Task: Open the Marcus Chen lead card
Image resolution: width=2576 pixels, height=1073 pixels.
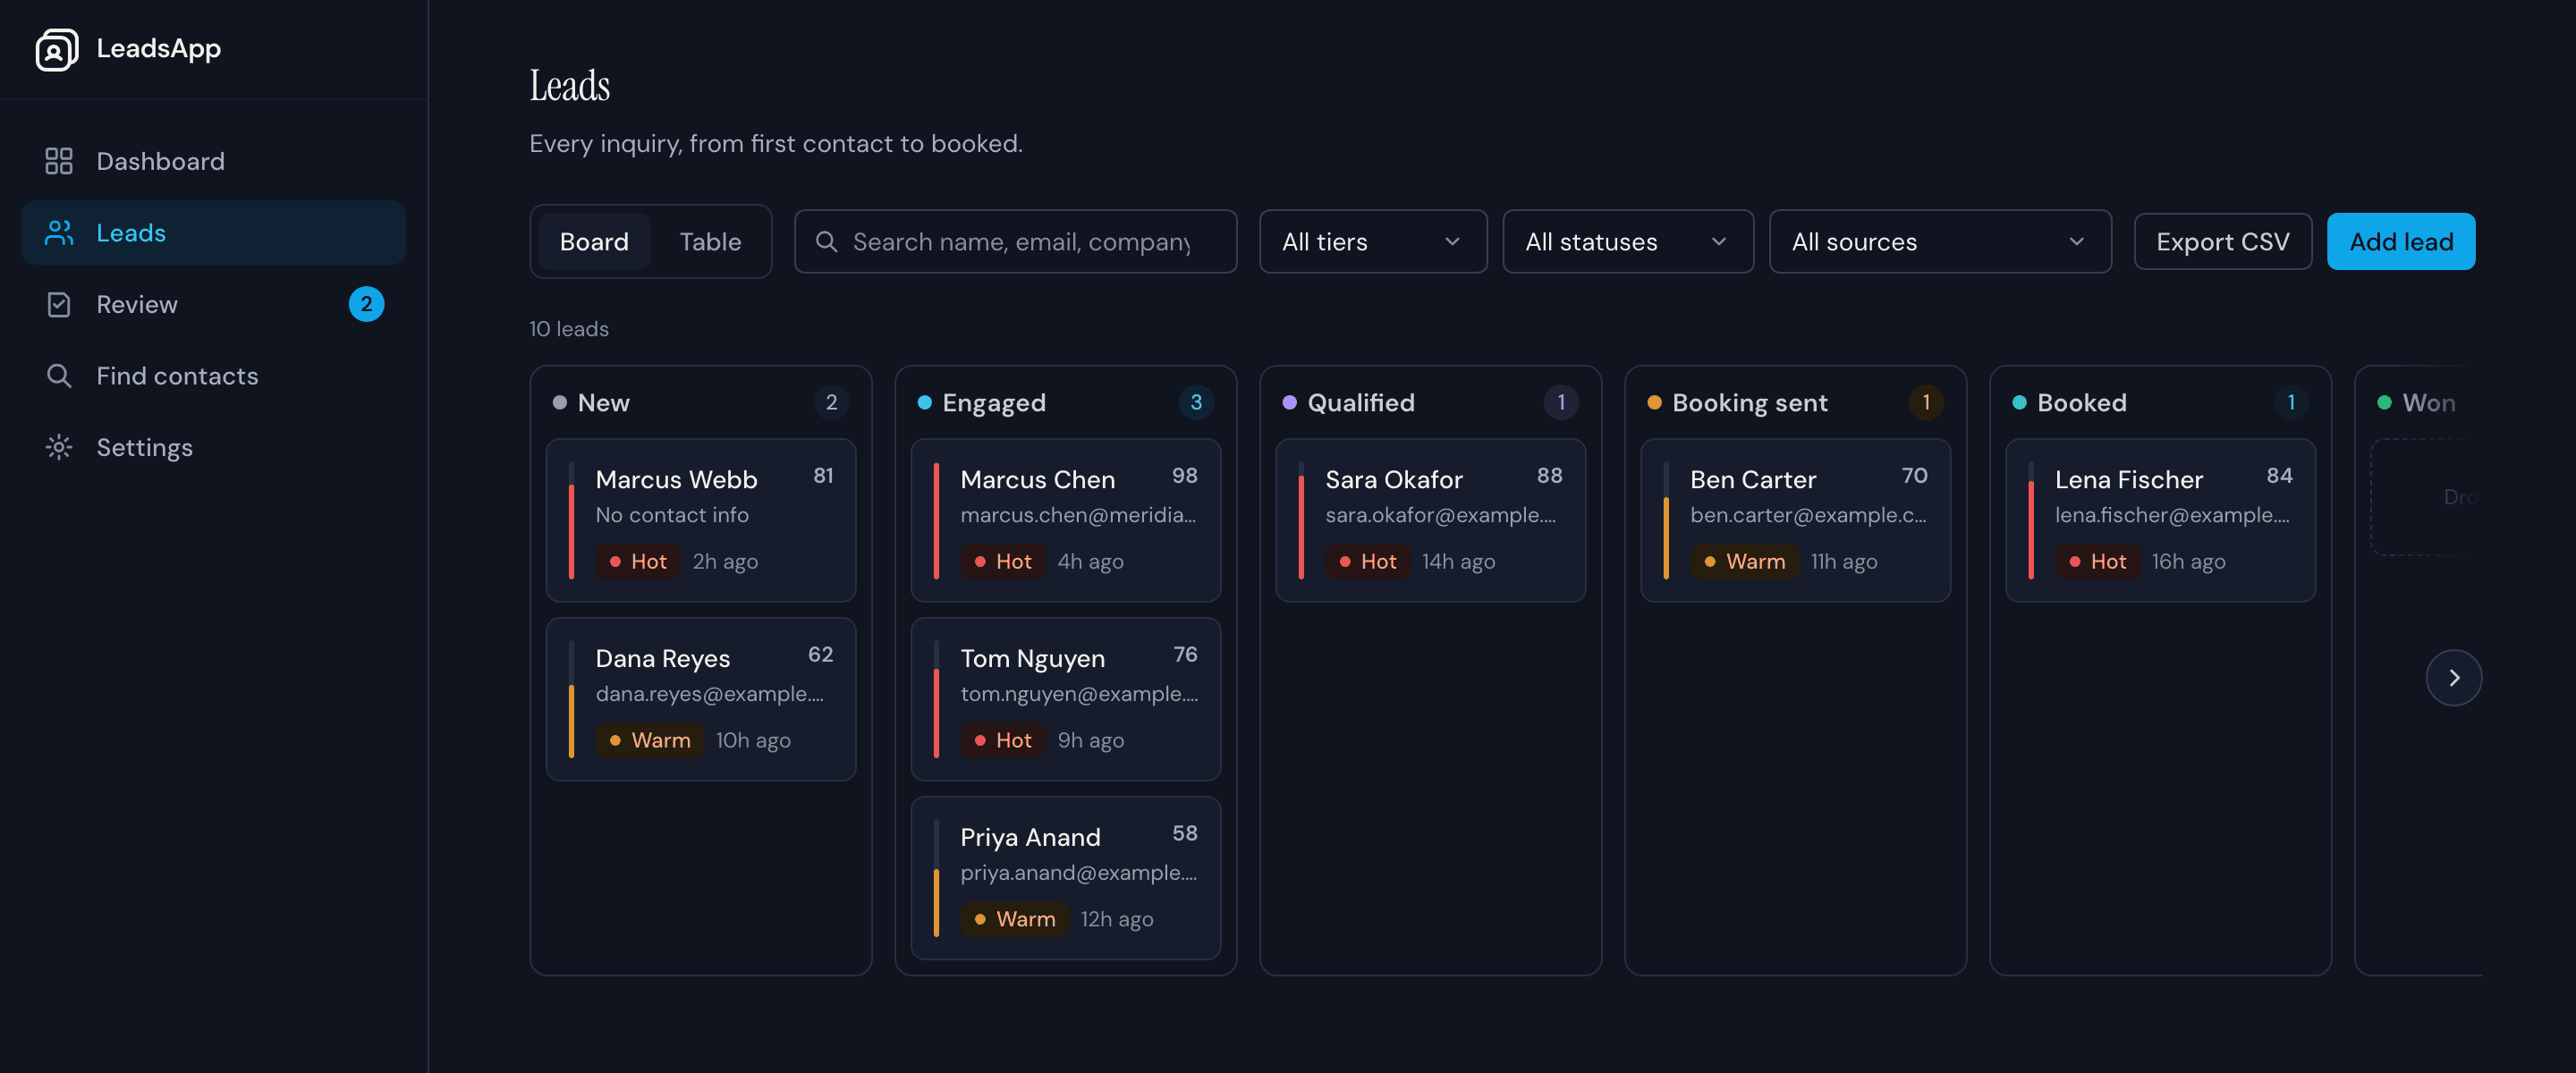Action: click(x=1066, y=520)
